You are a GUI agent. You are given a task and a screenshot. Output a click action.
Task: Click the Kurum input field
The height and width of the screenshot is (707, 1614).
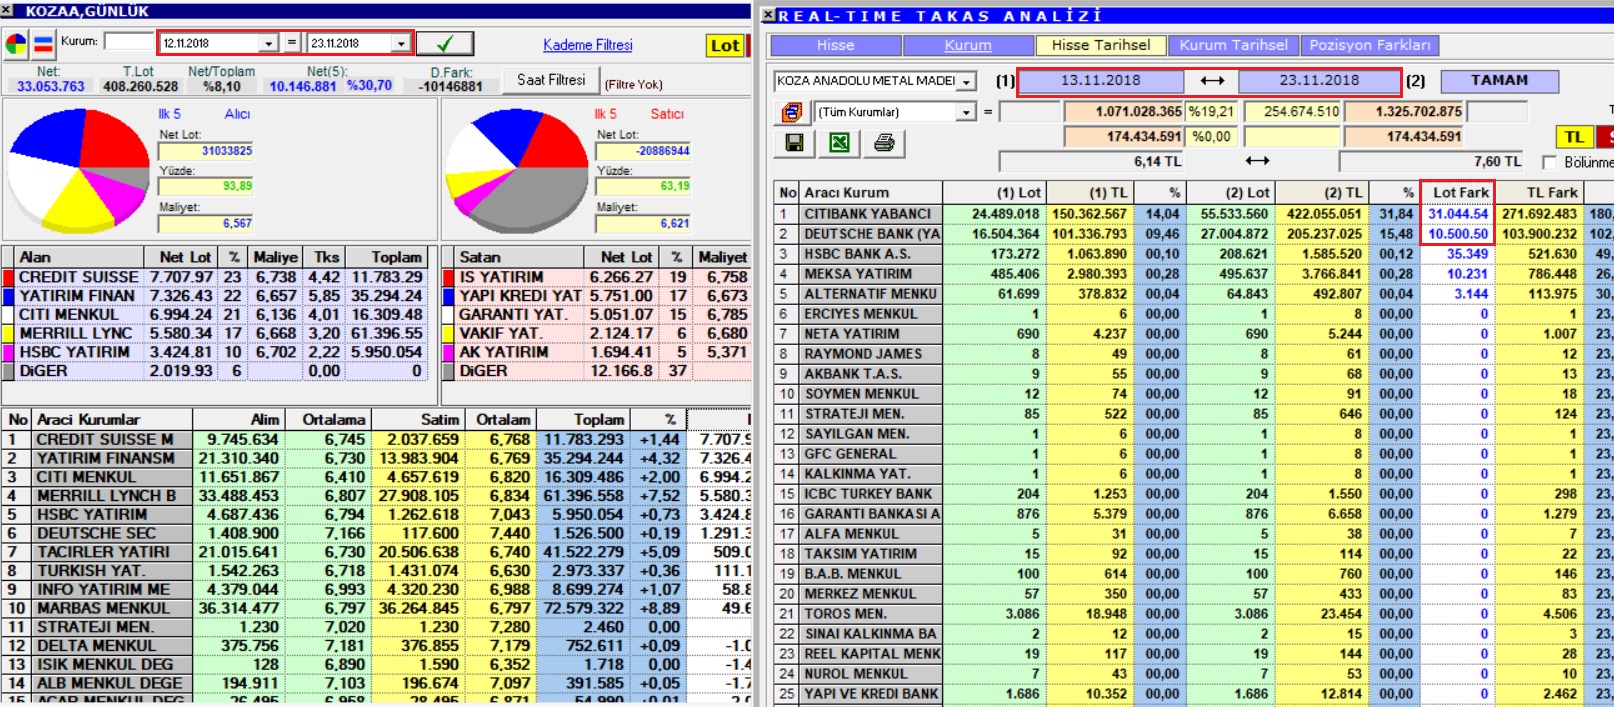tap(129, 42)
